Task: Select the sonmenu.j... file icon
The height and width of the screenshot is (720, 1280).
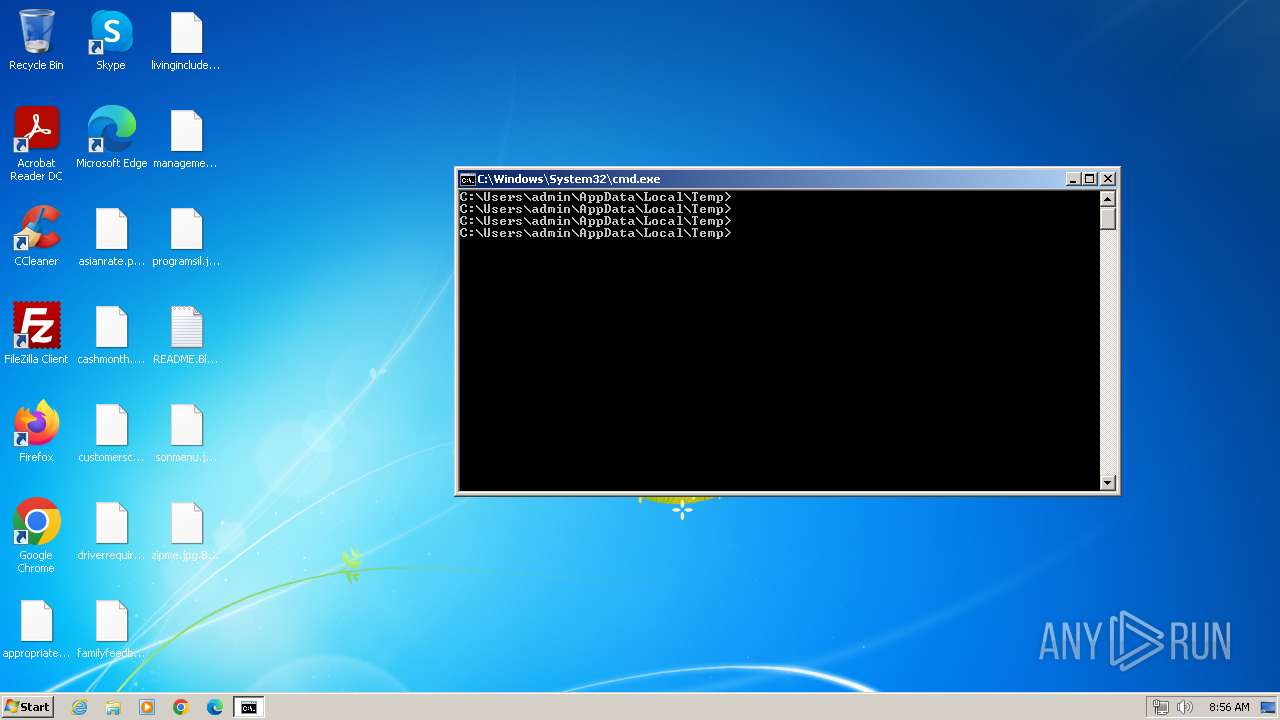Action: click(186, 432)
